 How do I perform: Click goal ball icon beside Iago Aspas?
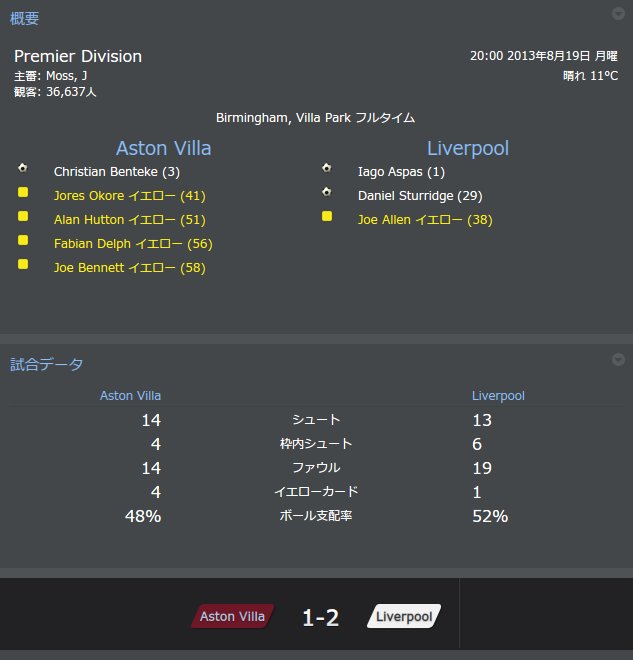point(327,168)
